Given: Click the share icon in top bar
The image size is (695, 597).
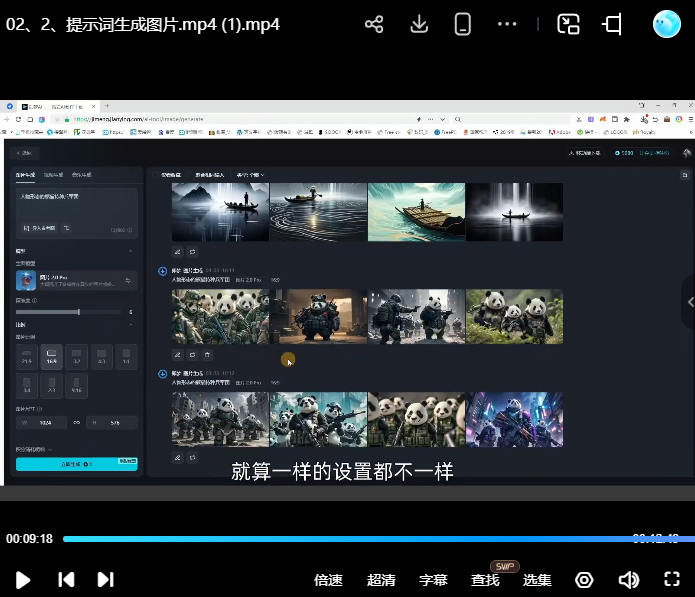Looking at the screenshot, I should point(374,24).
